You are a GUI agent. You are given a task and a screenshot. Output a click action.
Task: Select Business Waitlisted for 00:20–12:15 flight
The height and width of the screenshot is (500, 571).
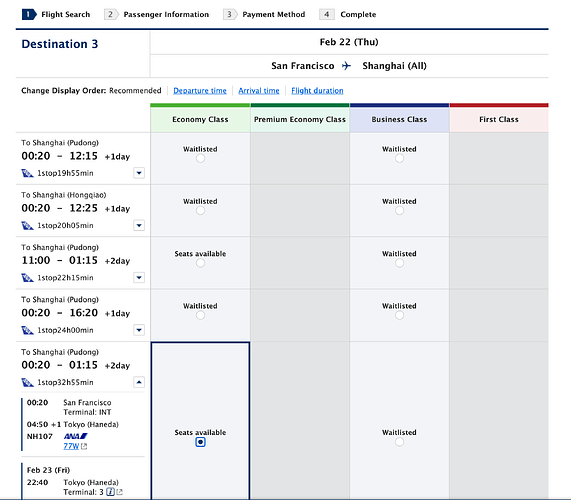coord(399,158)
